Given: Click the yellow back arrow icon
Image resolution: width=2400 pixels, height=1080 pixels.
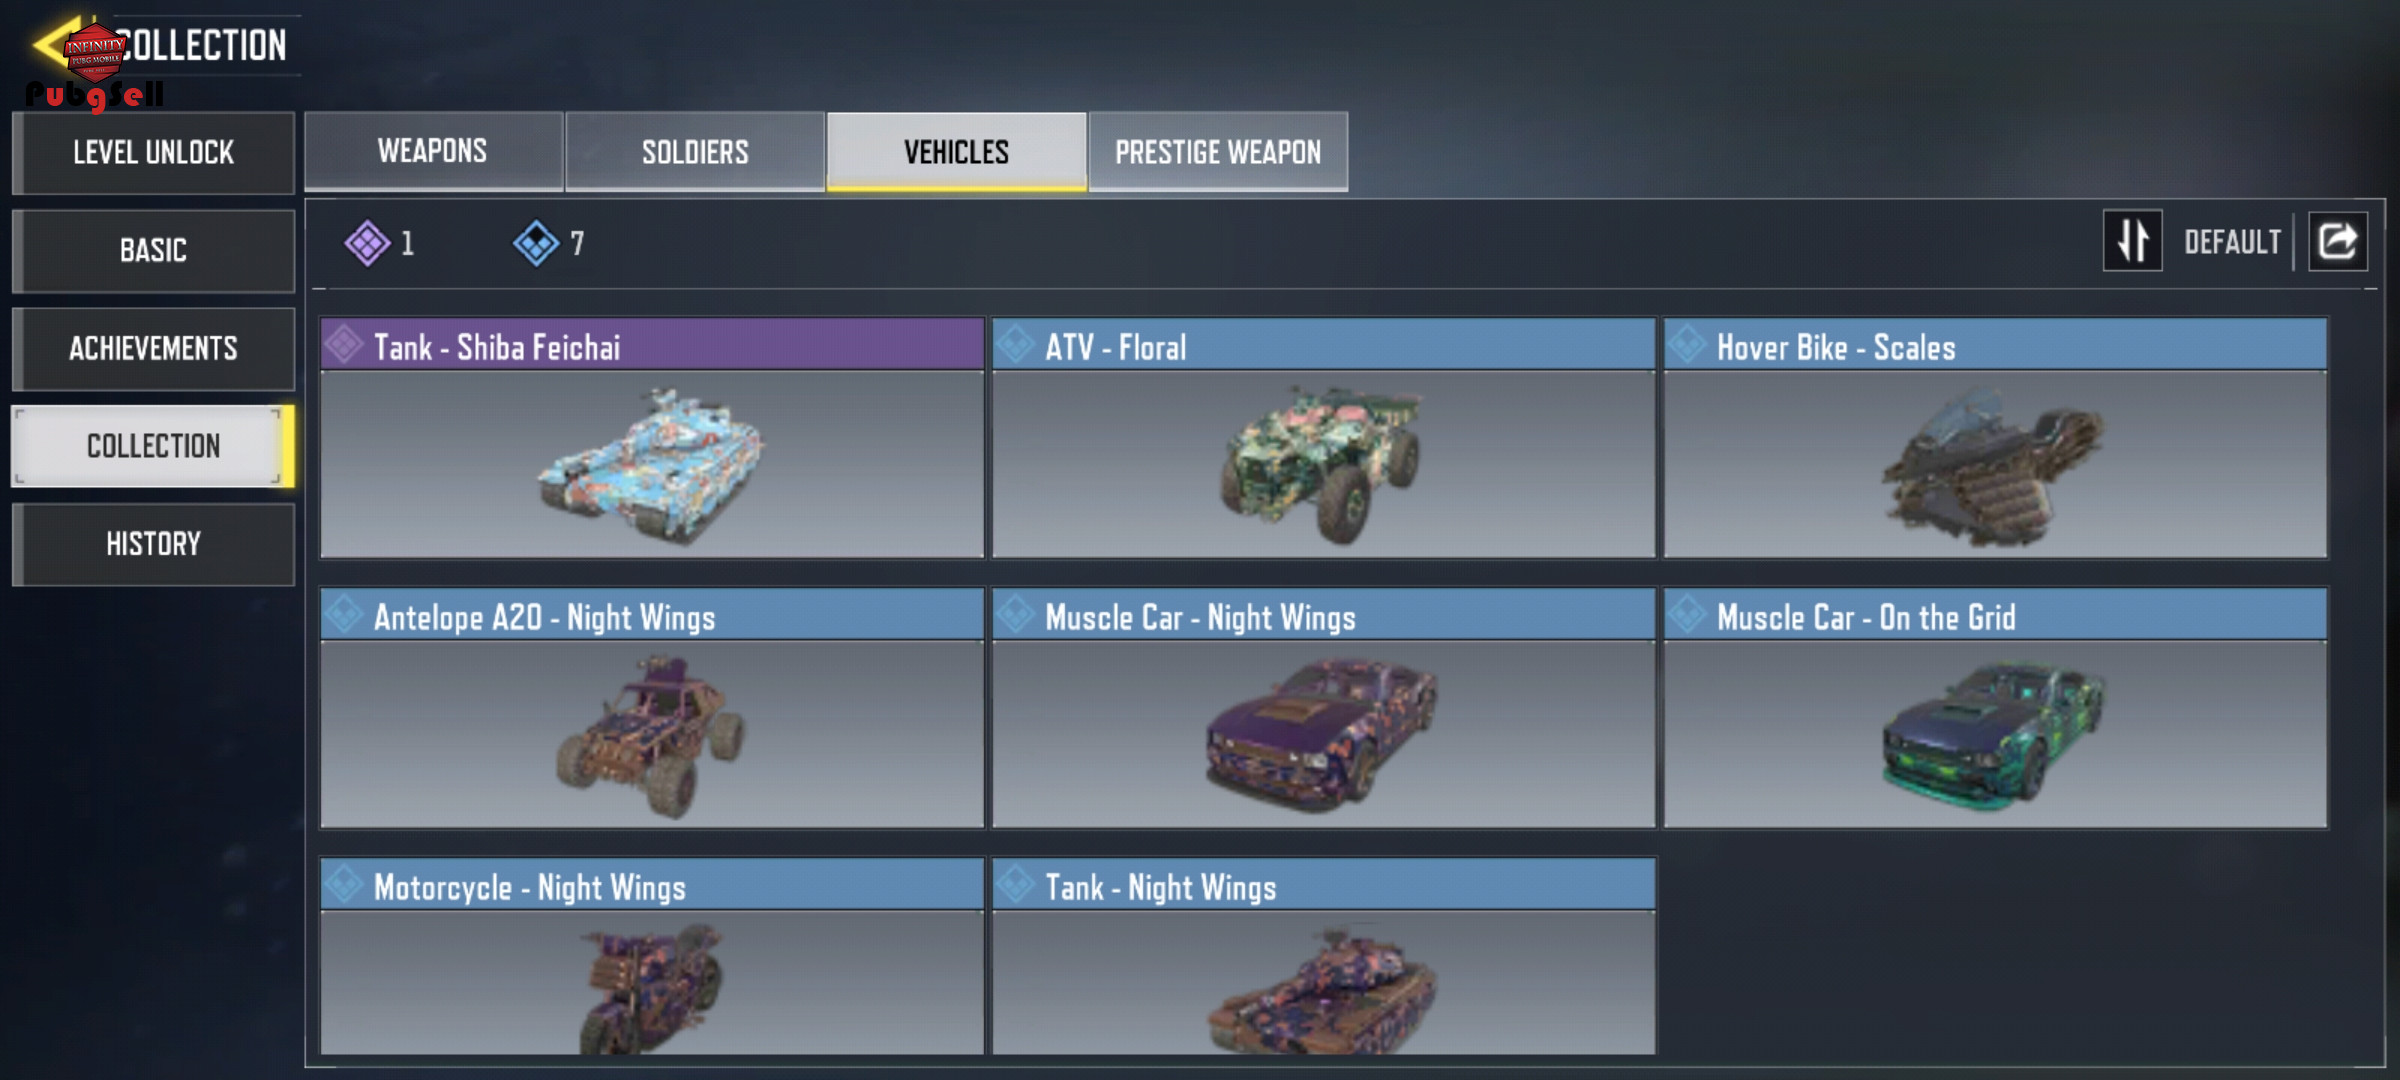Looking at the screenshot, I should coord(55,44).
